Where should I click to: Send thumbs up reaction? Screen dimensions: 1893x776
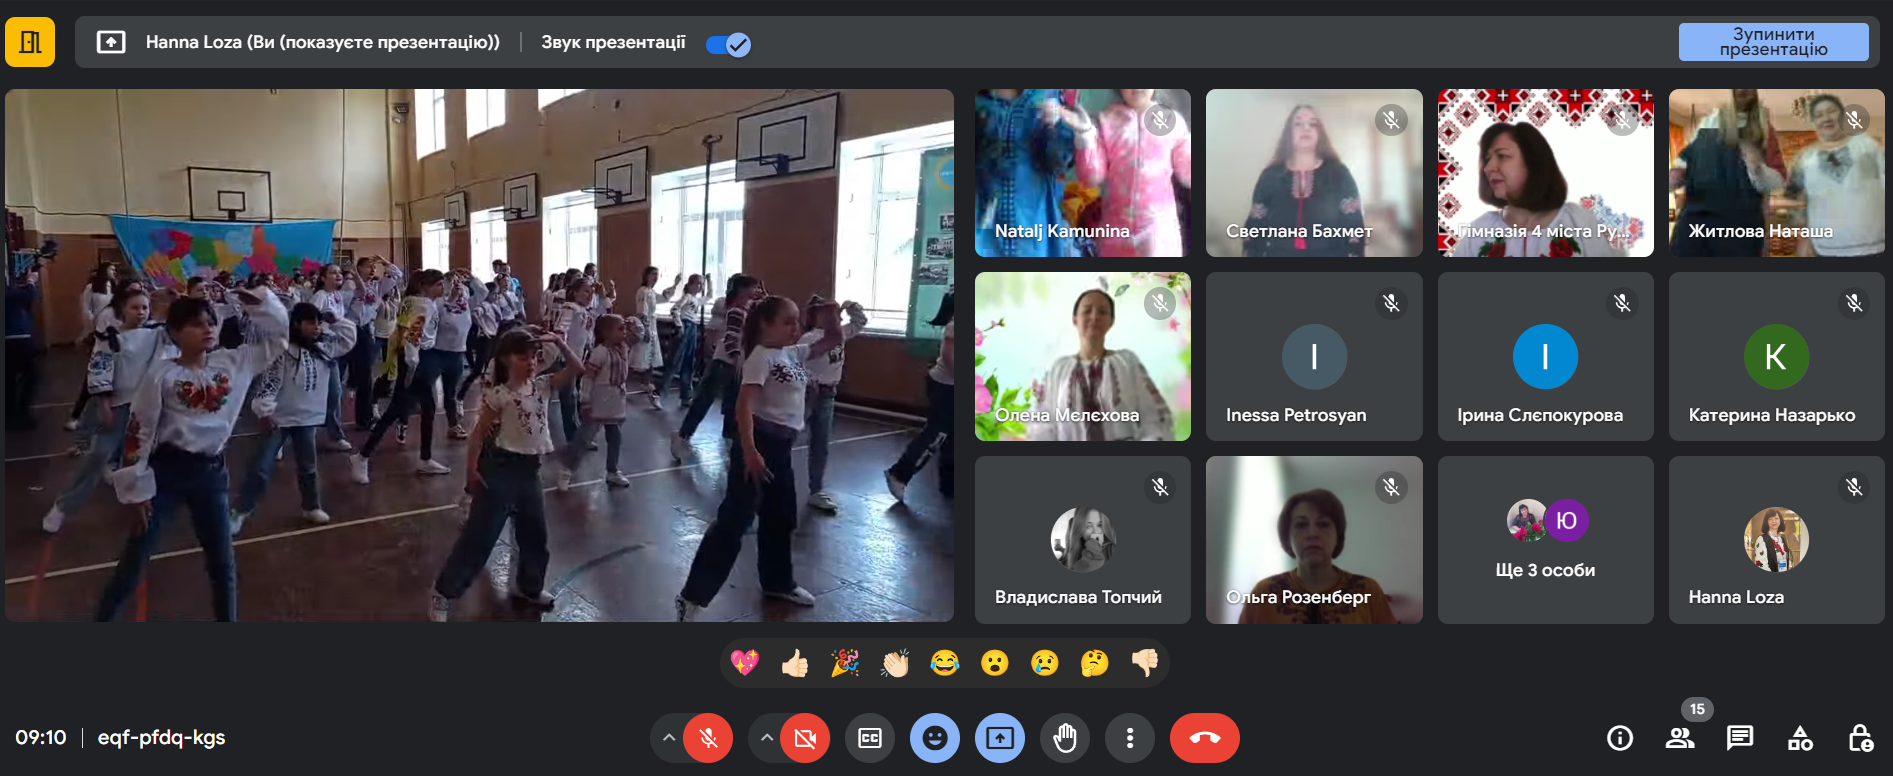coord(795,663)
